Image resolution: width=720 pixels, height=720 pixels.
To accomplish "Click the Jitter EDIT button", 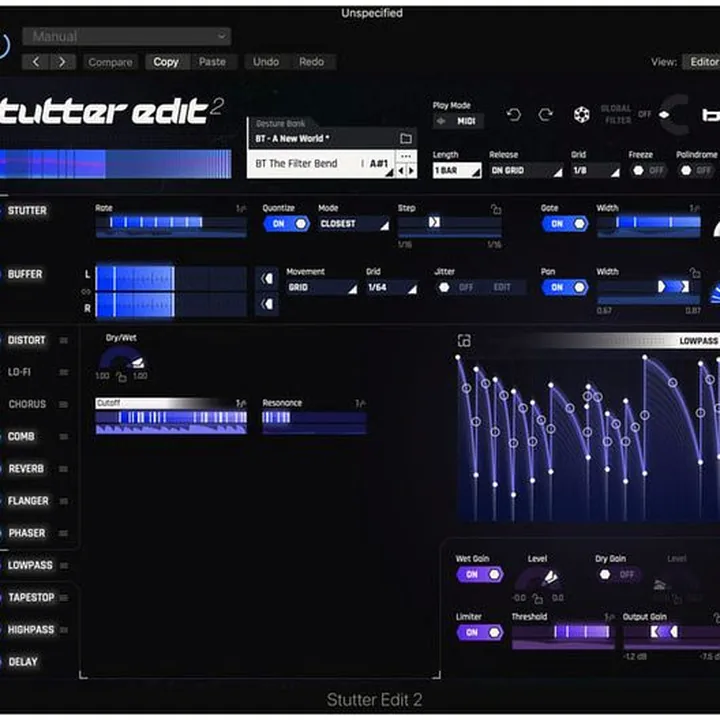I will pos(502,287).
